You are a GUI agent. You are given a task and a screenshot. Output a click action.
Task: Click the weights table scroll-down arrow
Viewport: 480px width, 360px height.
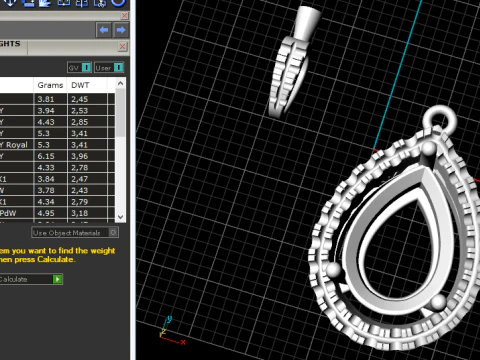(x=120, y=217)
